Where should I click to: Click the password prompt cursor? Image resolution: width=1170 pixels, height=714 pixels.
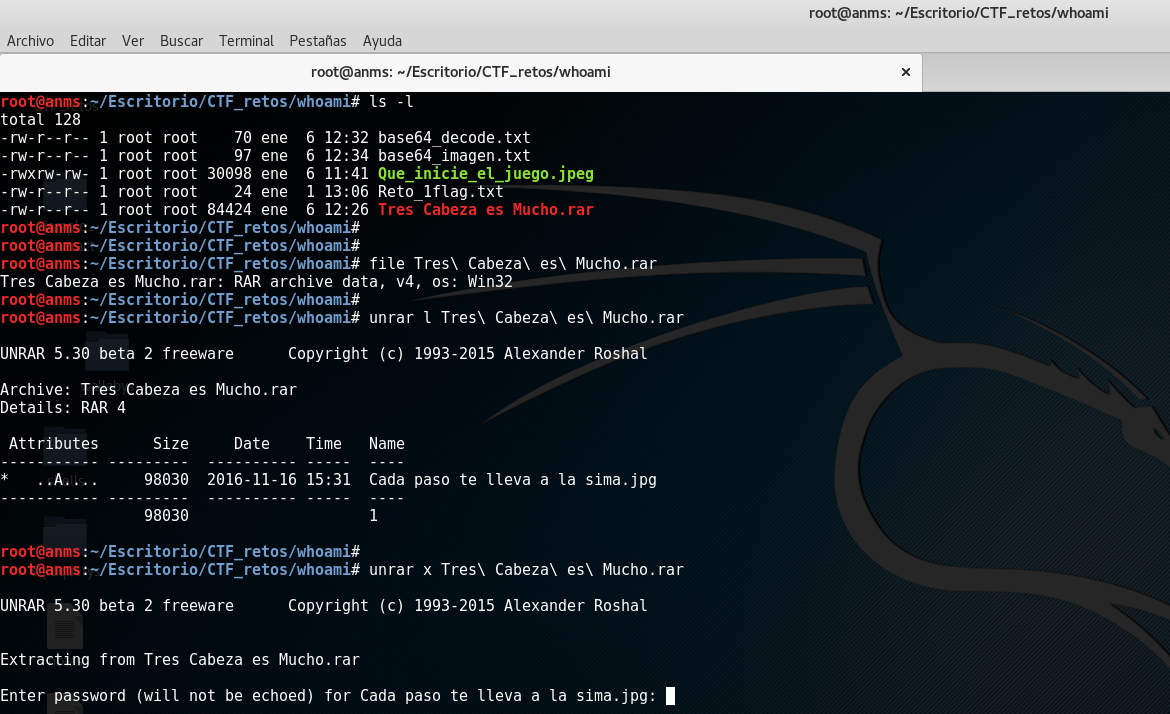click(670, 696)
